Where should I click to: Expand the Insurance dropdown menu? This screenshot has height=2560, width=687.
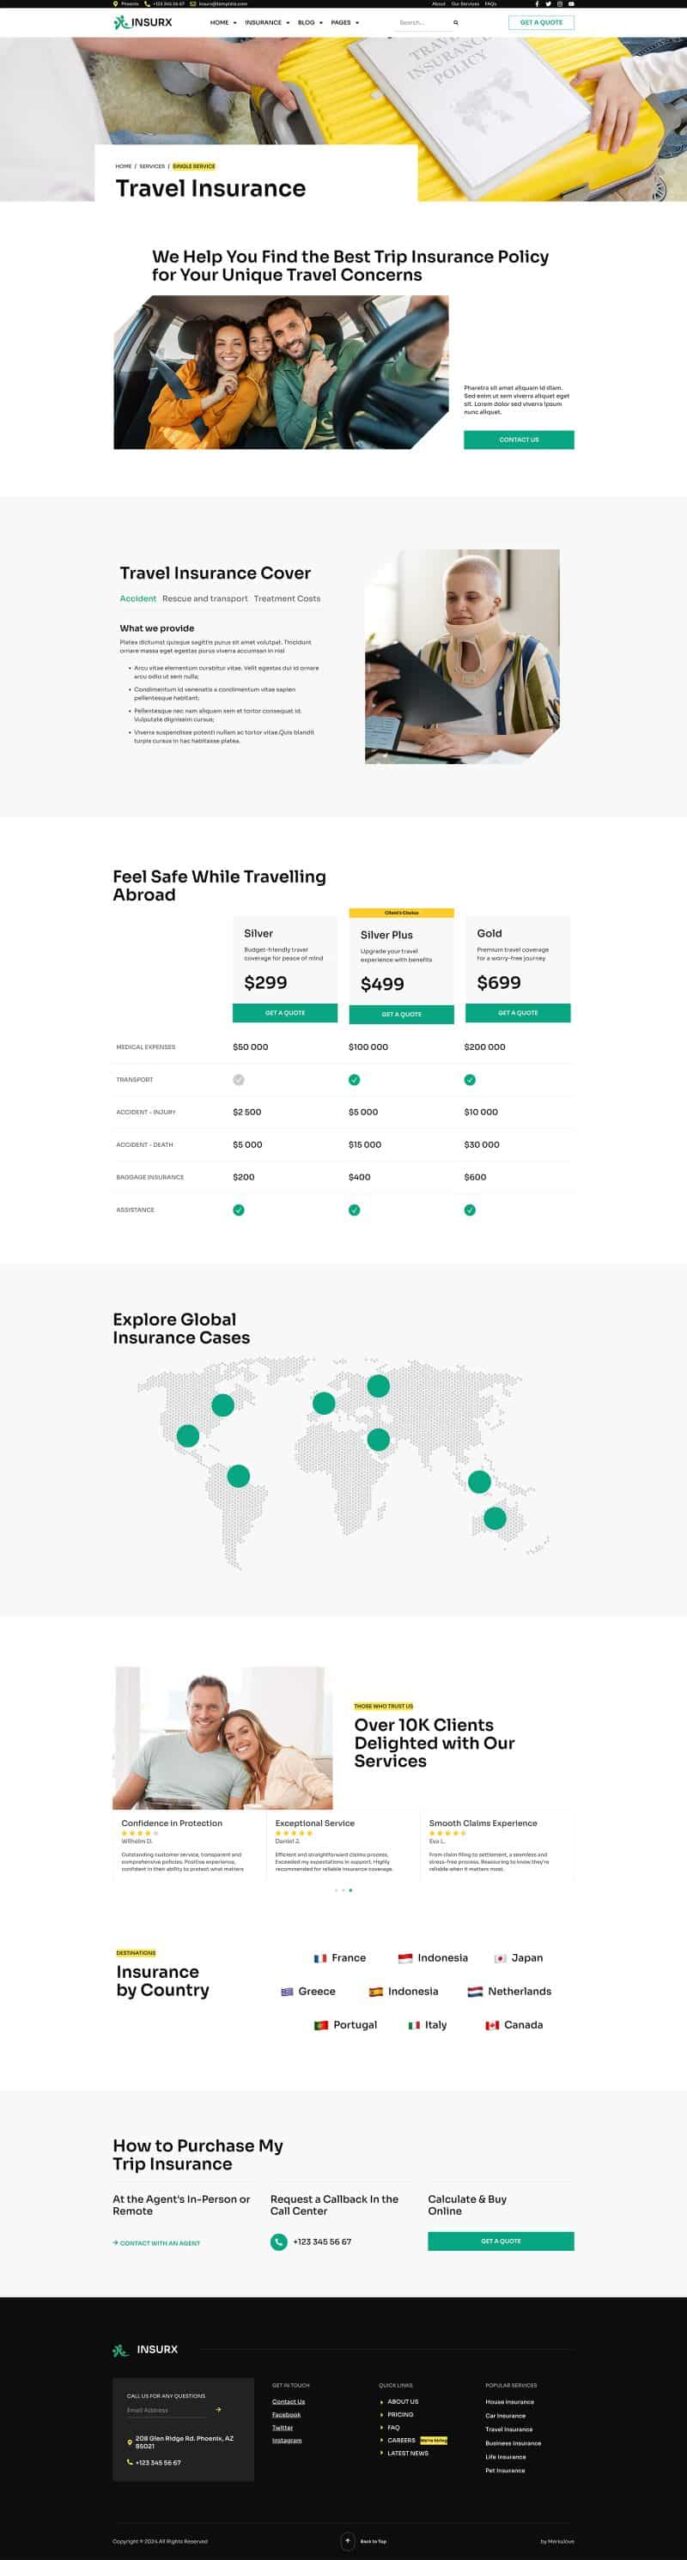pos(267,22)
